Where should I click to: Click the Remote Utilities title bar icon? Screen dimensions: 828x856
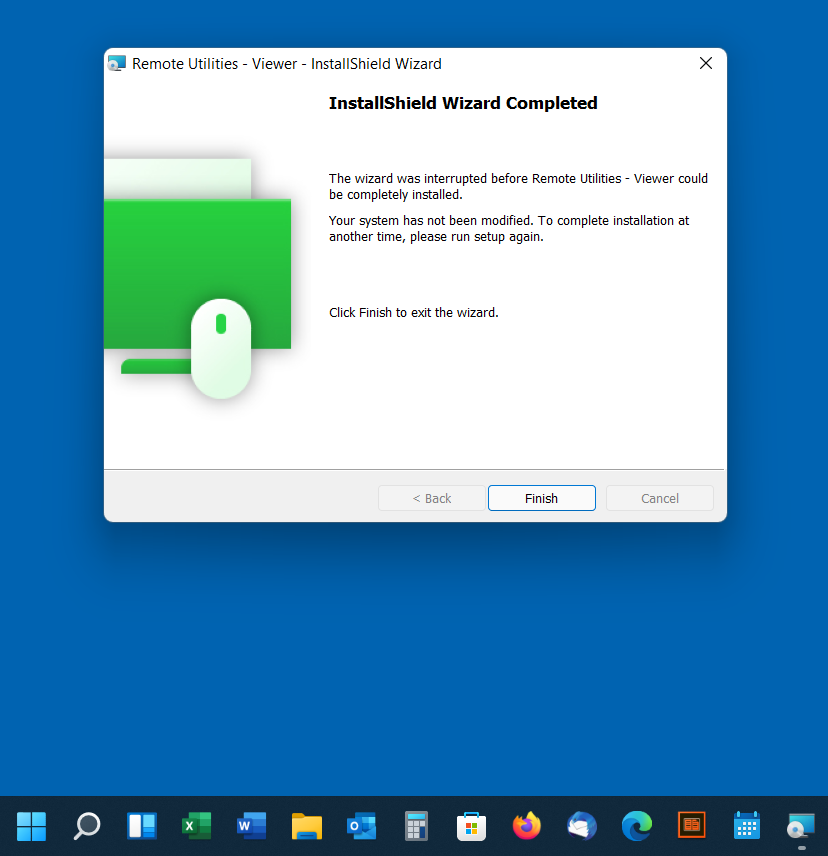[117, 64]
